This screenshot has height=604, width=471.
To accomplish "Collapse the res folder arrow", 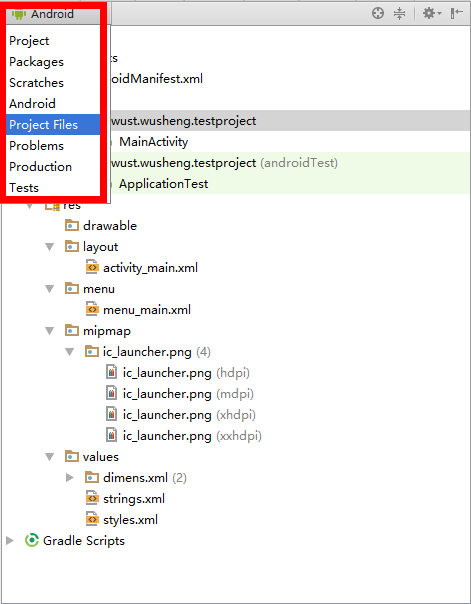I will point(29,206).
